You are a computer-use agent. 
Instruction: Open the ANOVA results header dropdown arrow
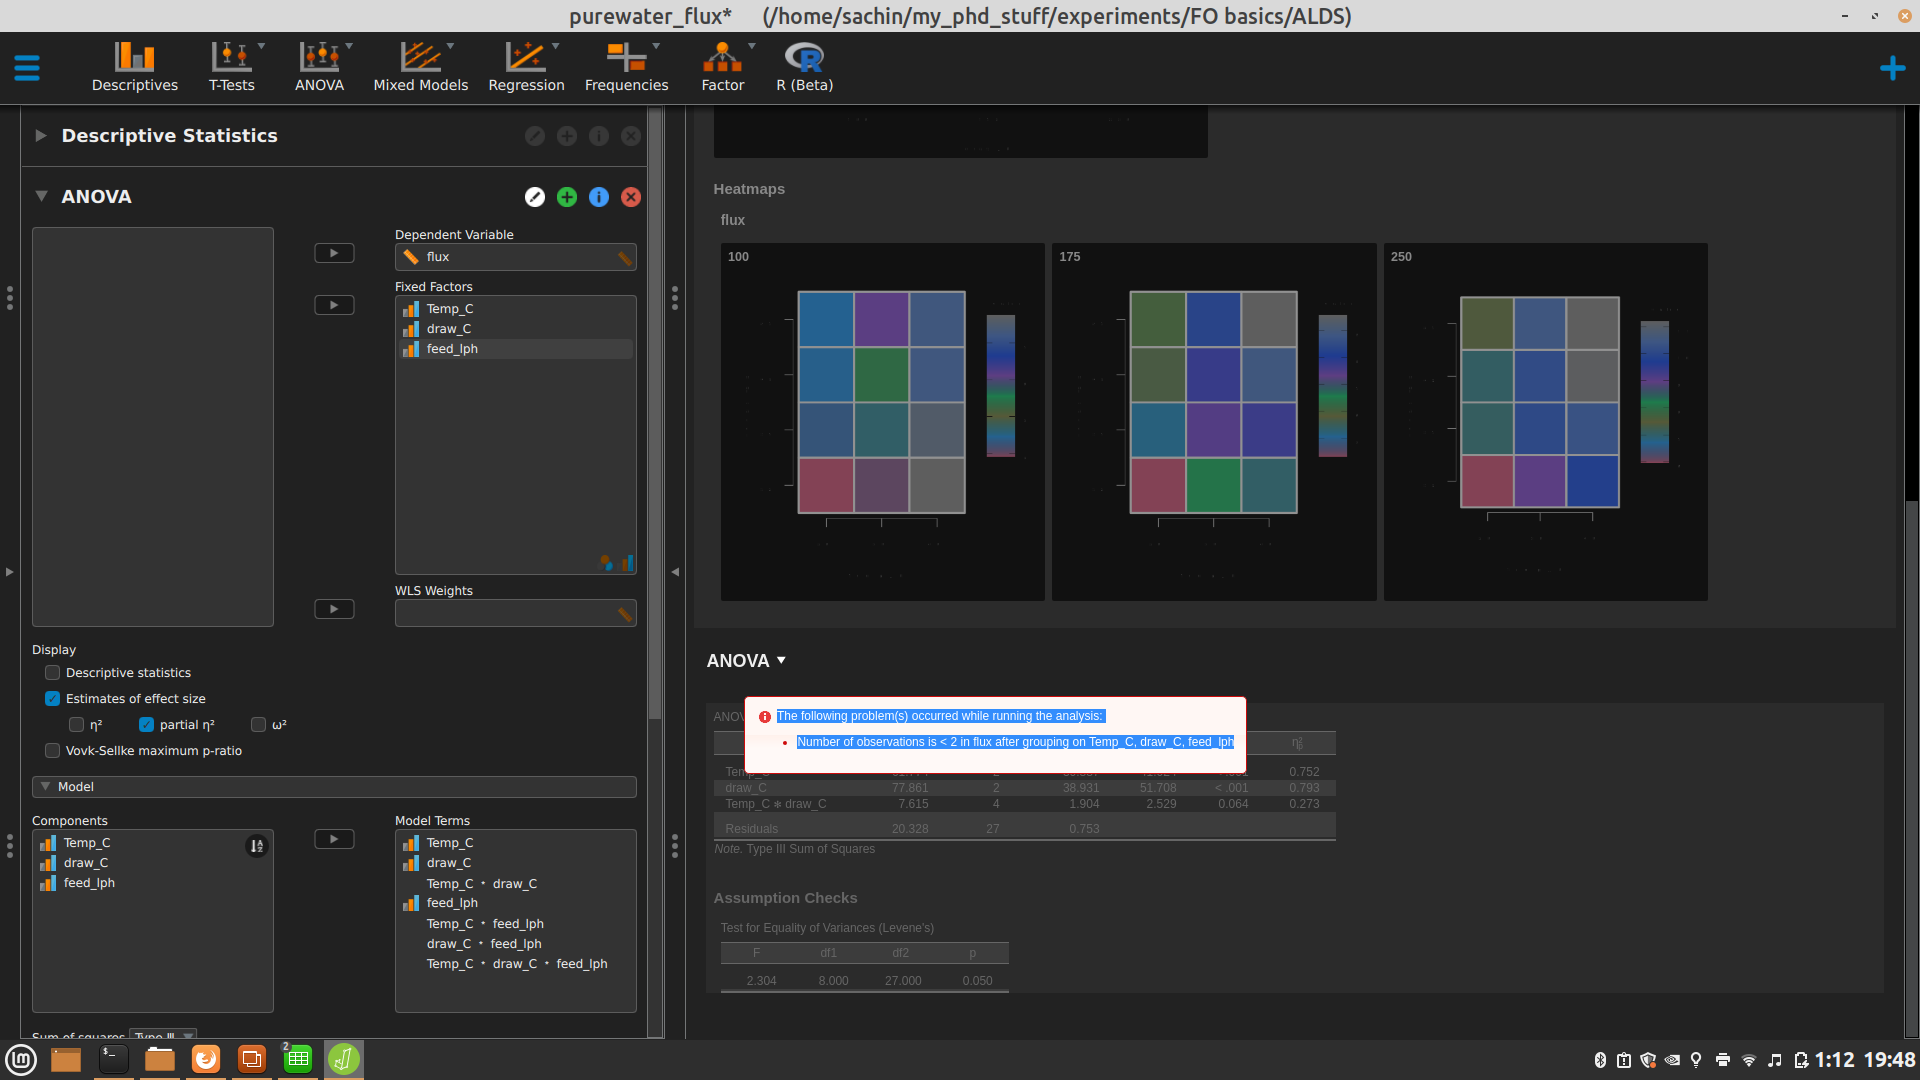click(782, 660)
